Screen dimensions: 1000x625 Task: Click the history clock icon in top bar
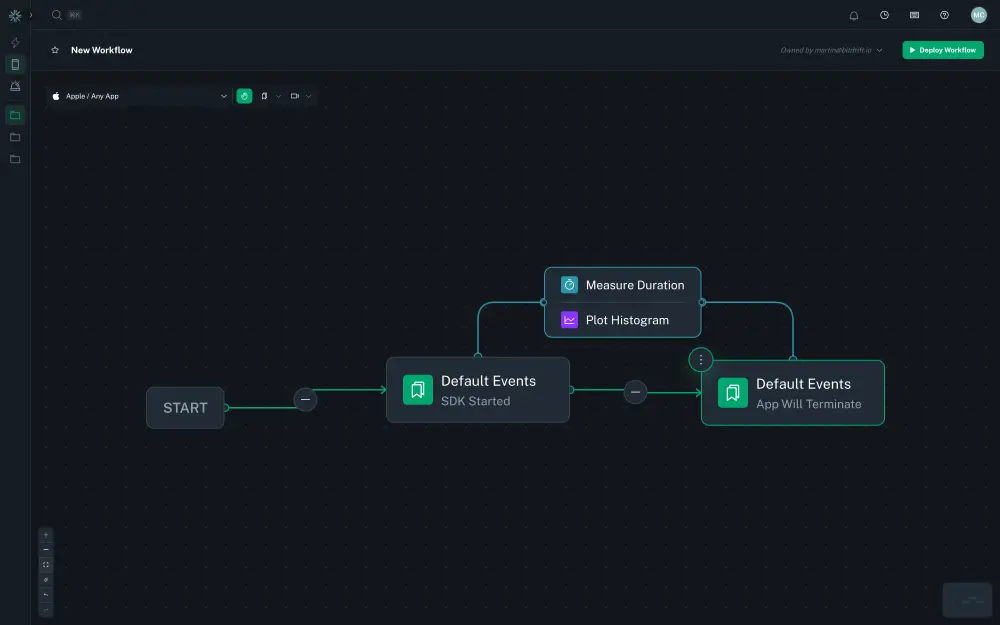(884, 15)
